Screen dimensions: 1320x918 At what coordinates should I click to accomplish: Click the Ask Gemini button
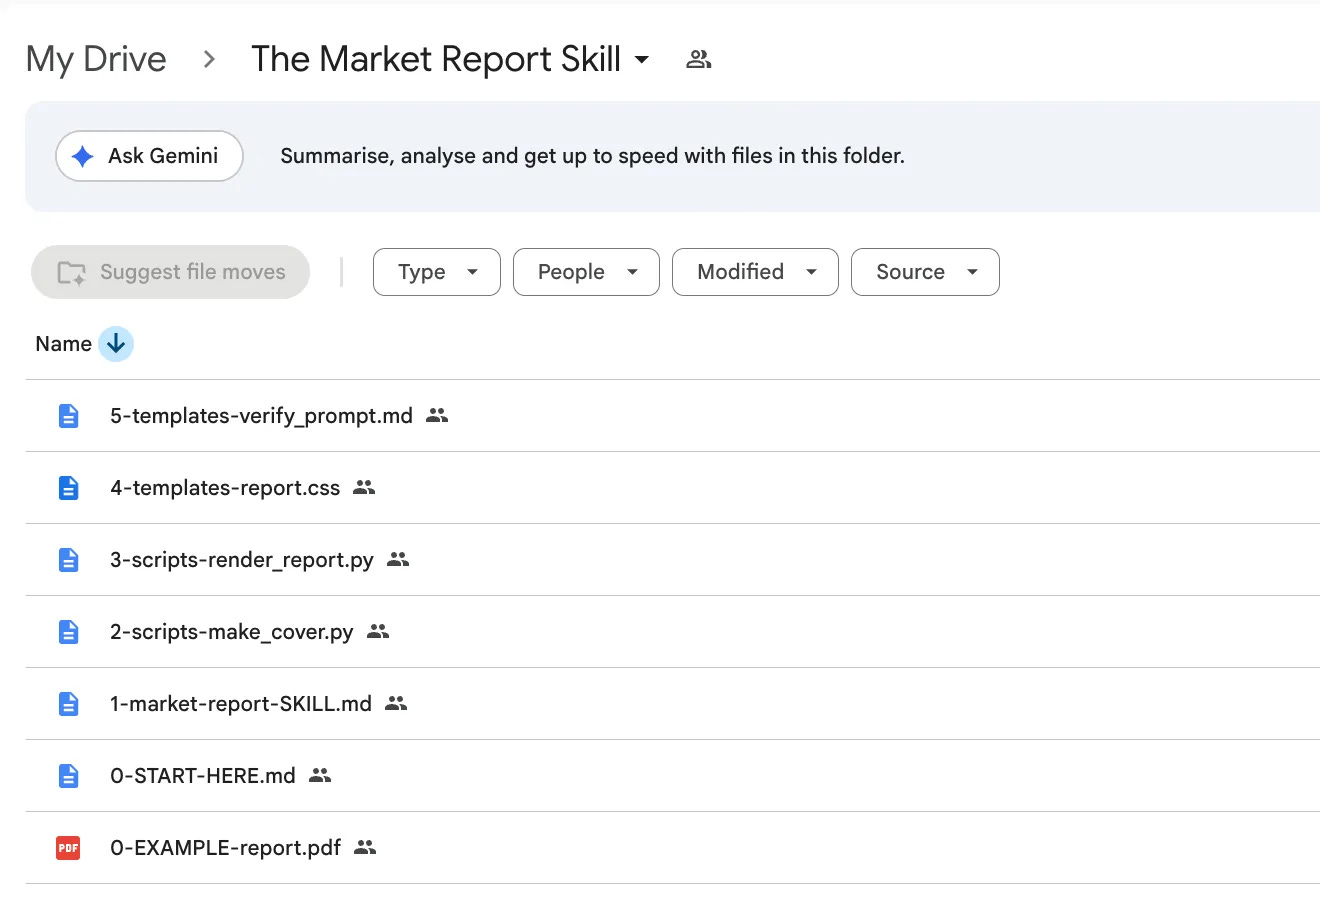[x=149, y=156]
